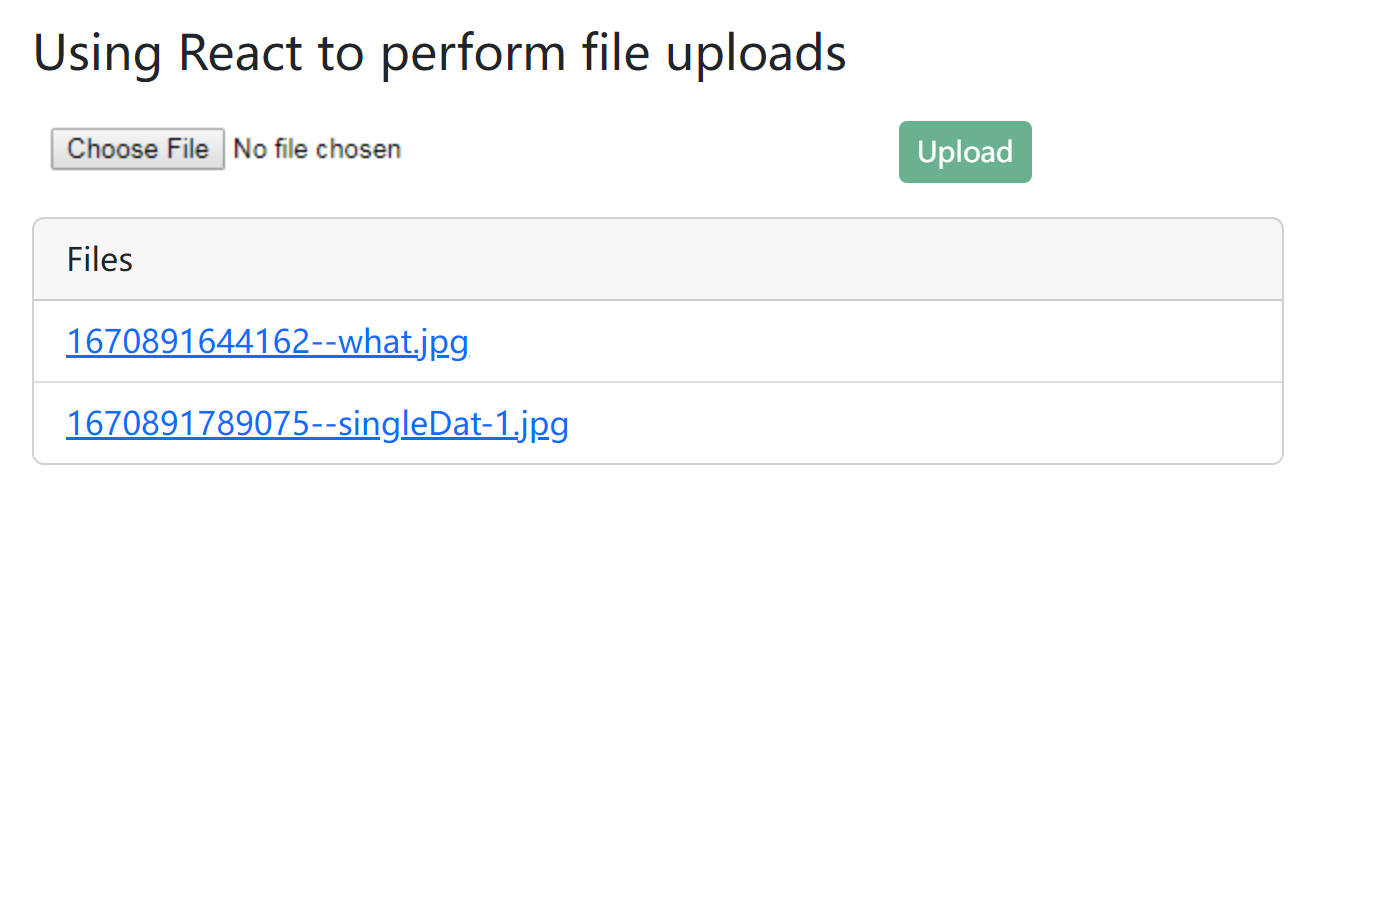Screen dimensions: 1393x905
Task: Click the word Using in the heading
Action: tap(97, 53)
